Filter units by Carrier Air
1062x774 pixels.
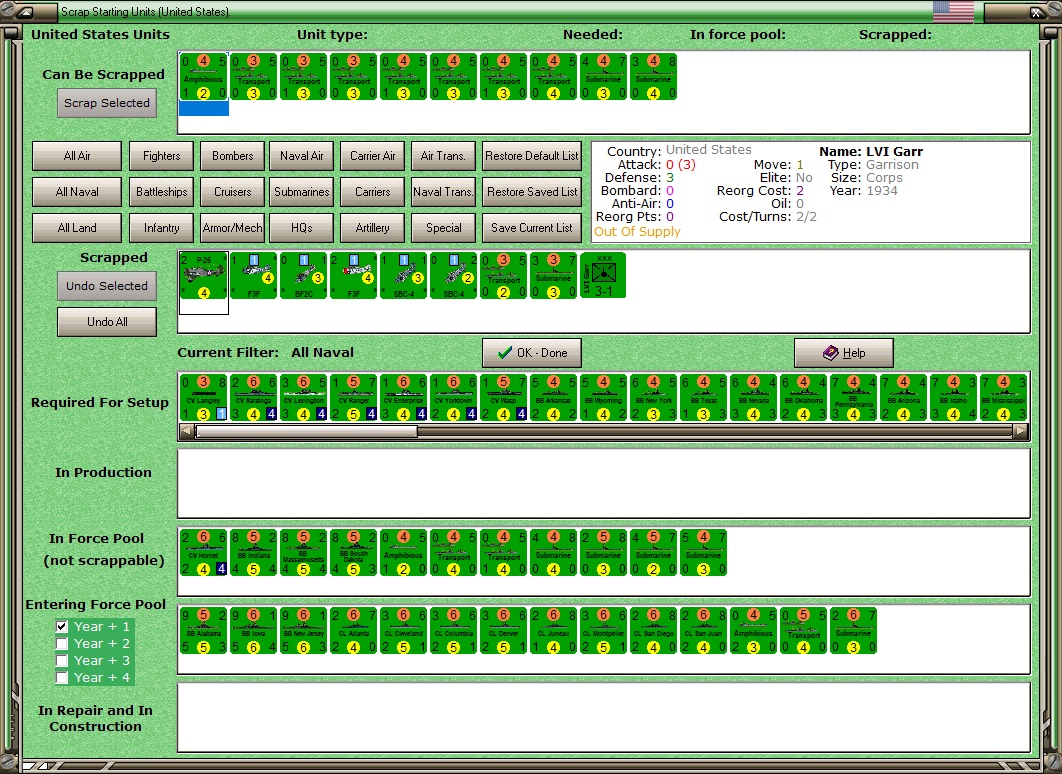(373, 156)
